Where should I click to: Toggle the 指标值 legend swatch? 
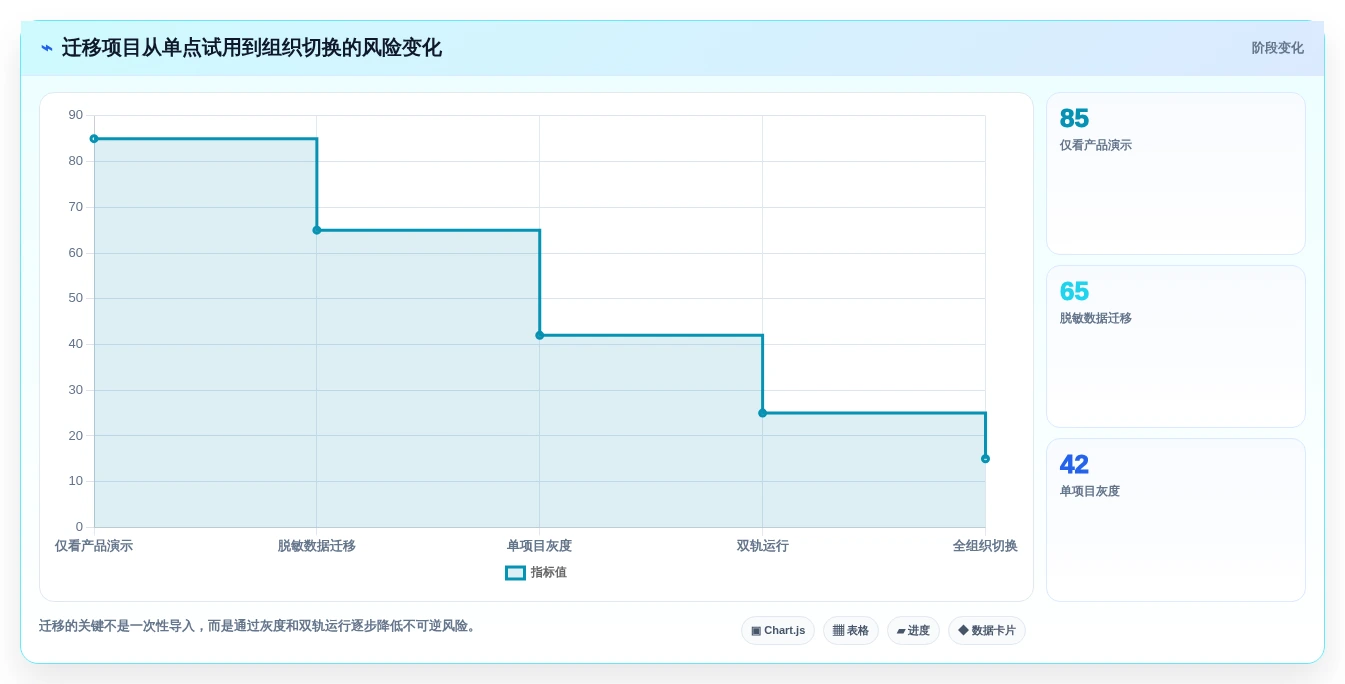coord(515,573)
